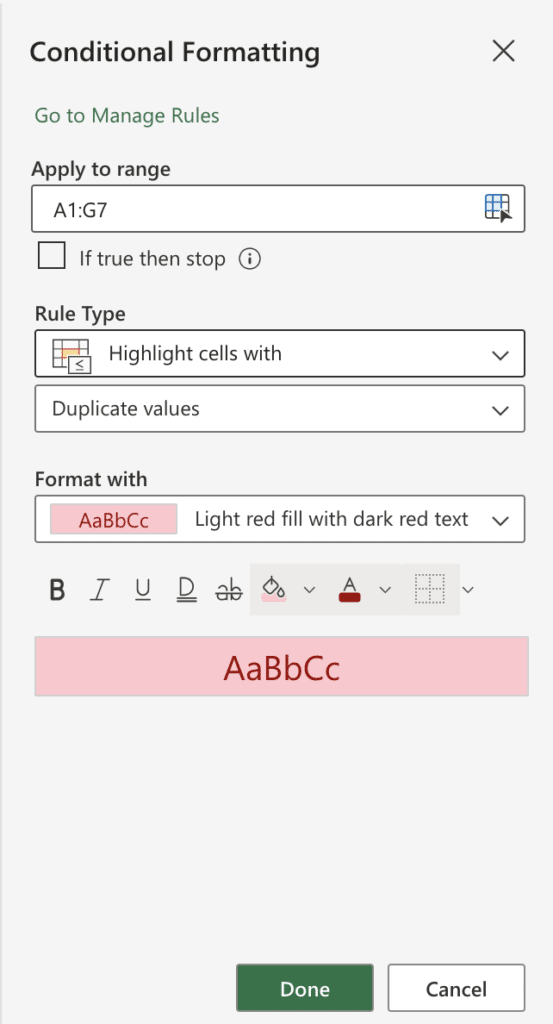This screenshot has height=1024, width=553.
Task: Apply Strikethrough formatting
Action: click(229, 590)
